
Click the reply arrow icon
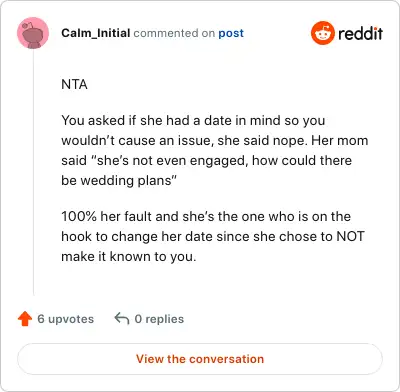[122, 319]
